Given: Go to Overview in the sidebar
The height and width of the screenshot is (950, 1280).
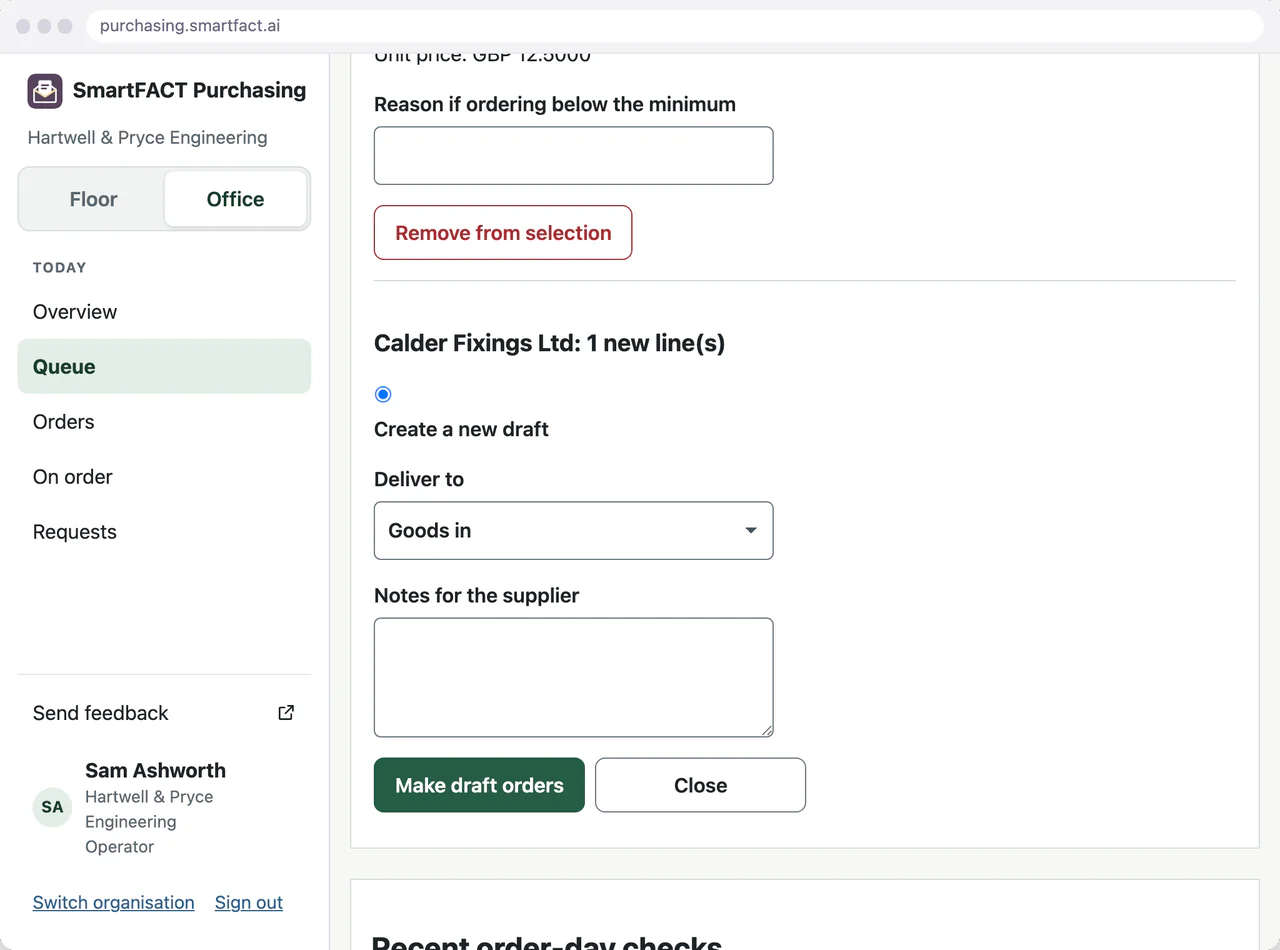Looking at the screenshot, I should click(x=164, y=312).
